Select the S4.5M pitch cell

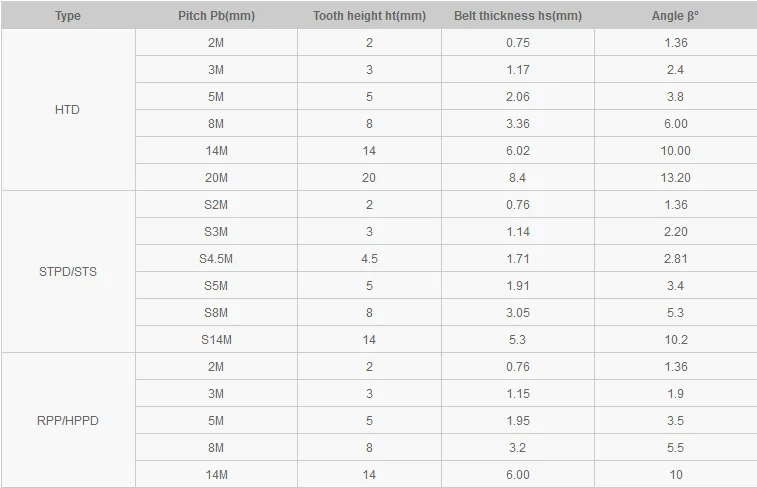coord(216,259)
